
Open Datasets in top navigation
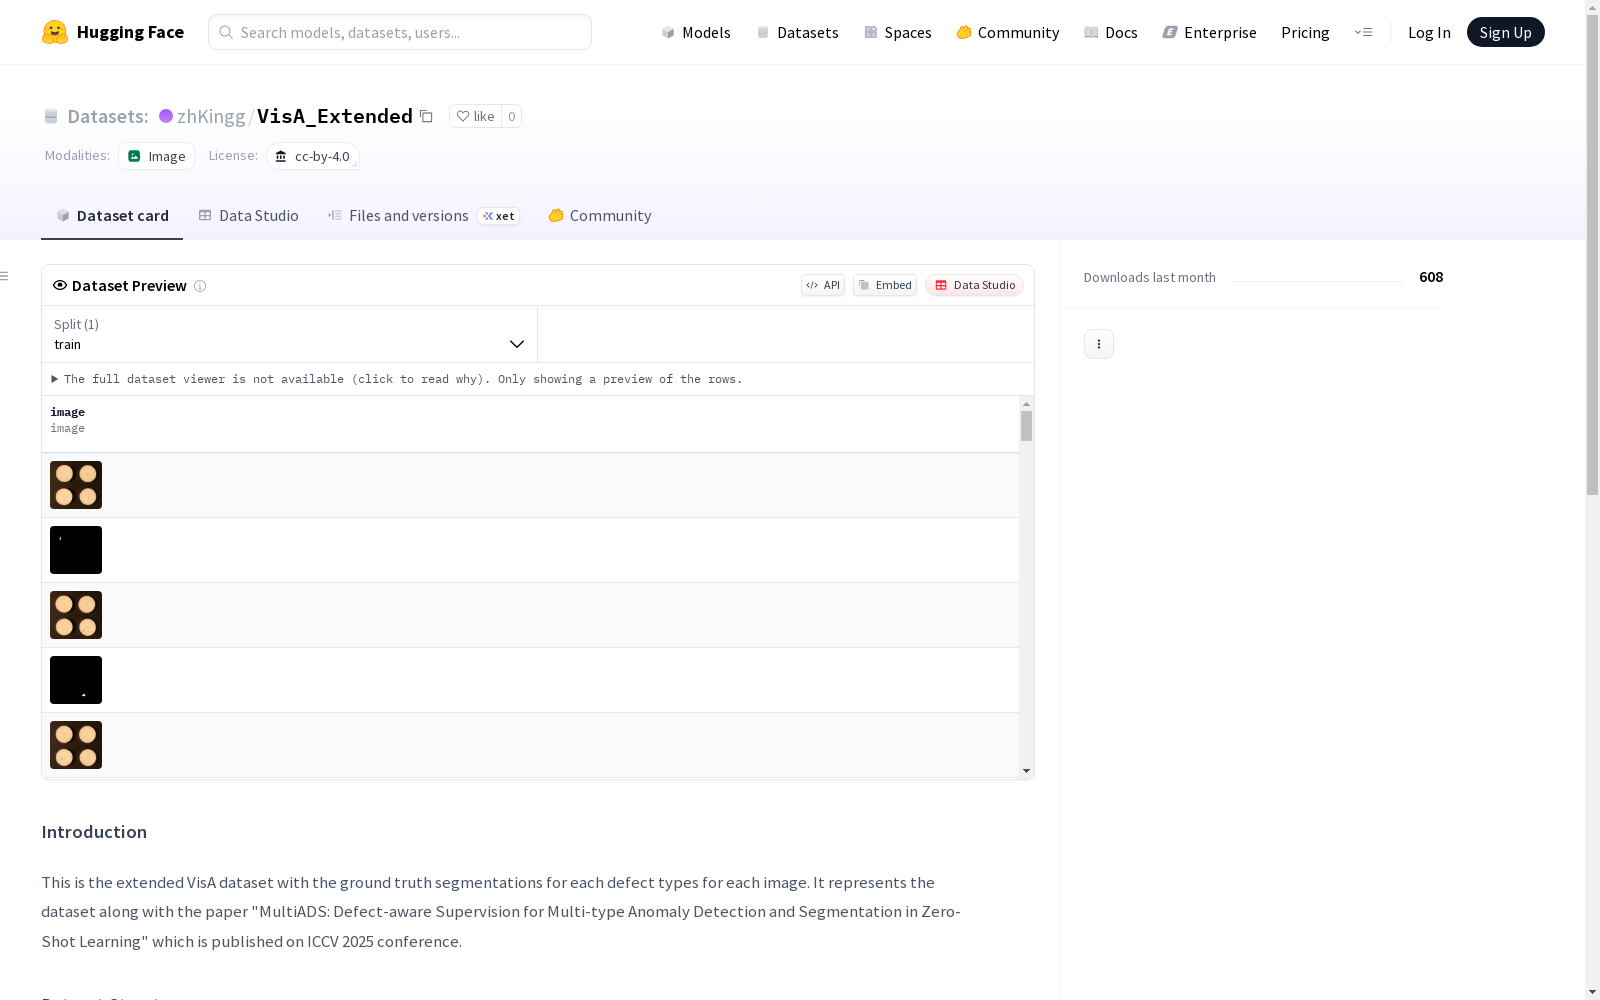click(797, 32)
